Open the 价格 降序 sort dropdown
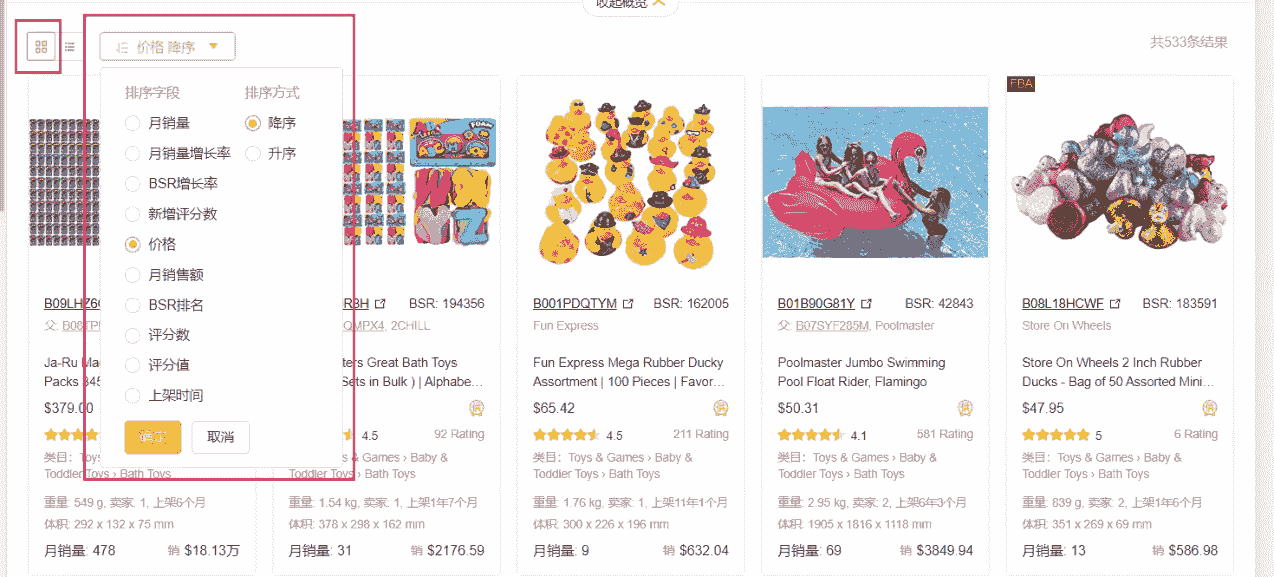This screenshot has height=577, width=1274. coord(167,46)
